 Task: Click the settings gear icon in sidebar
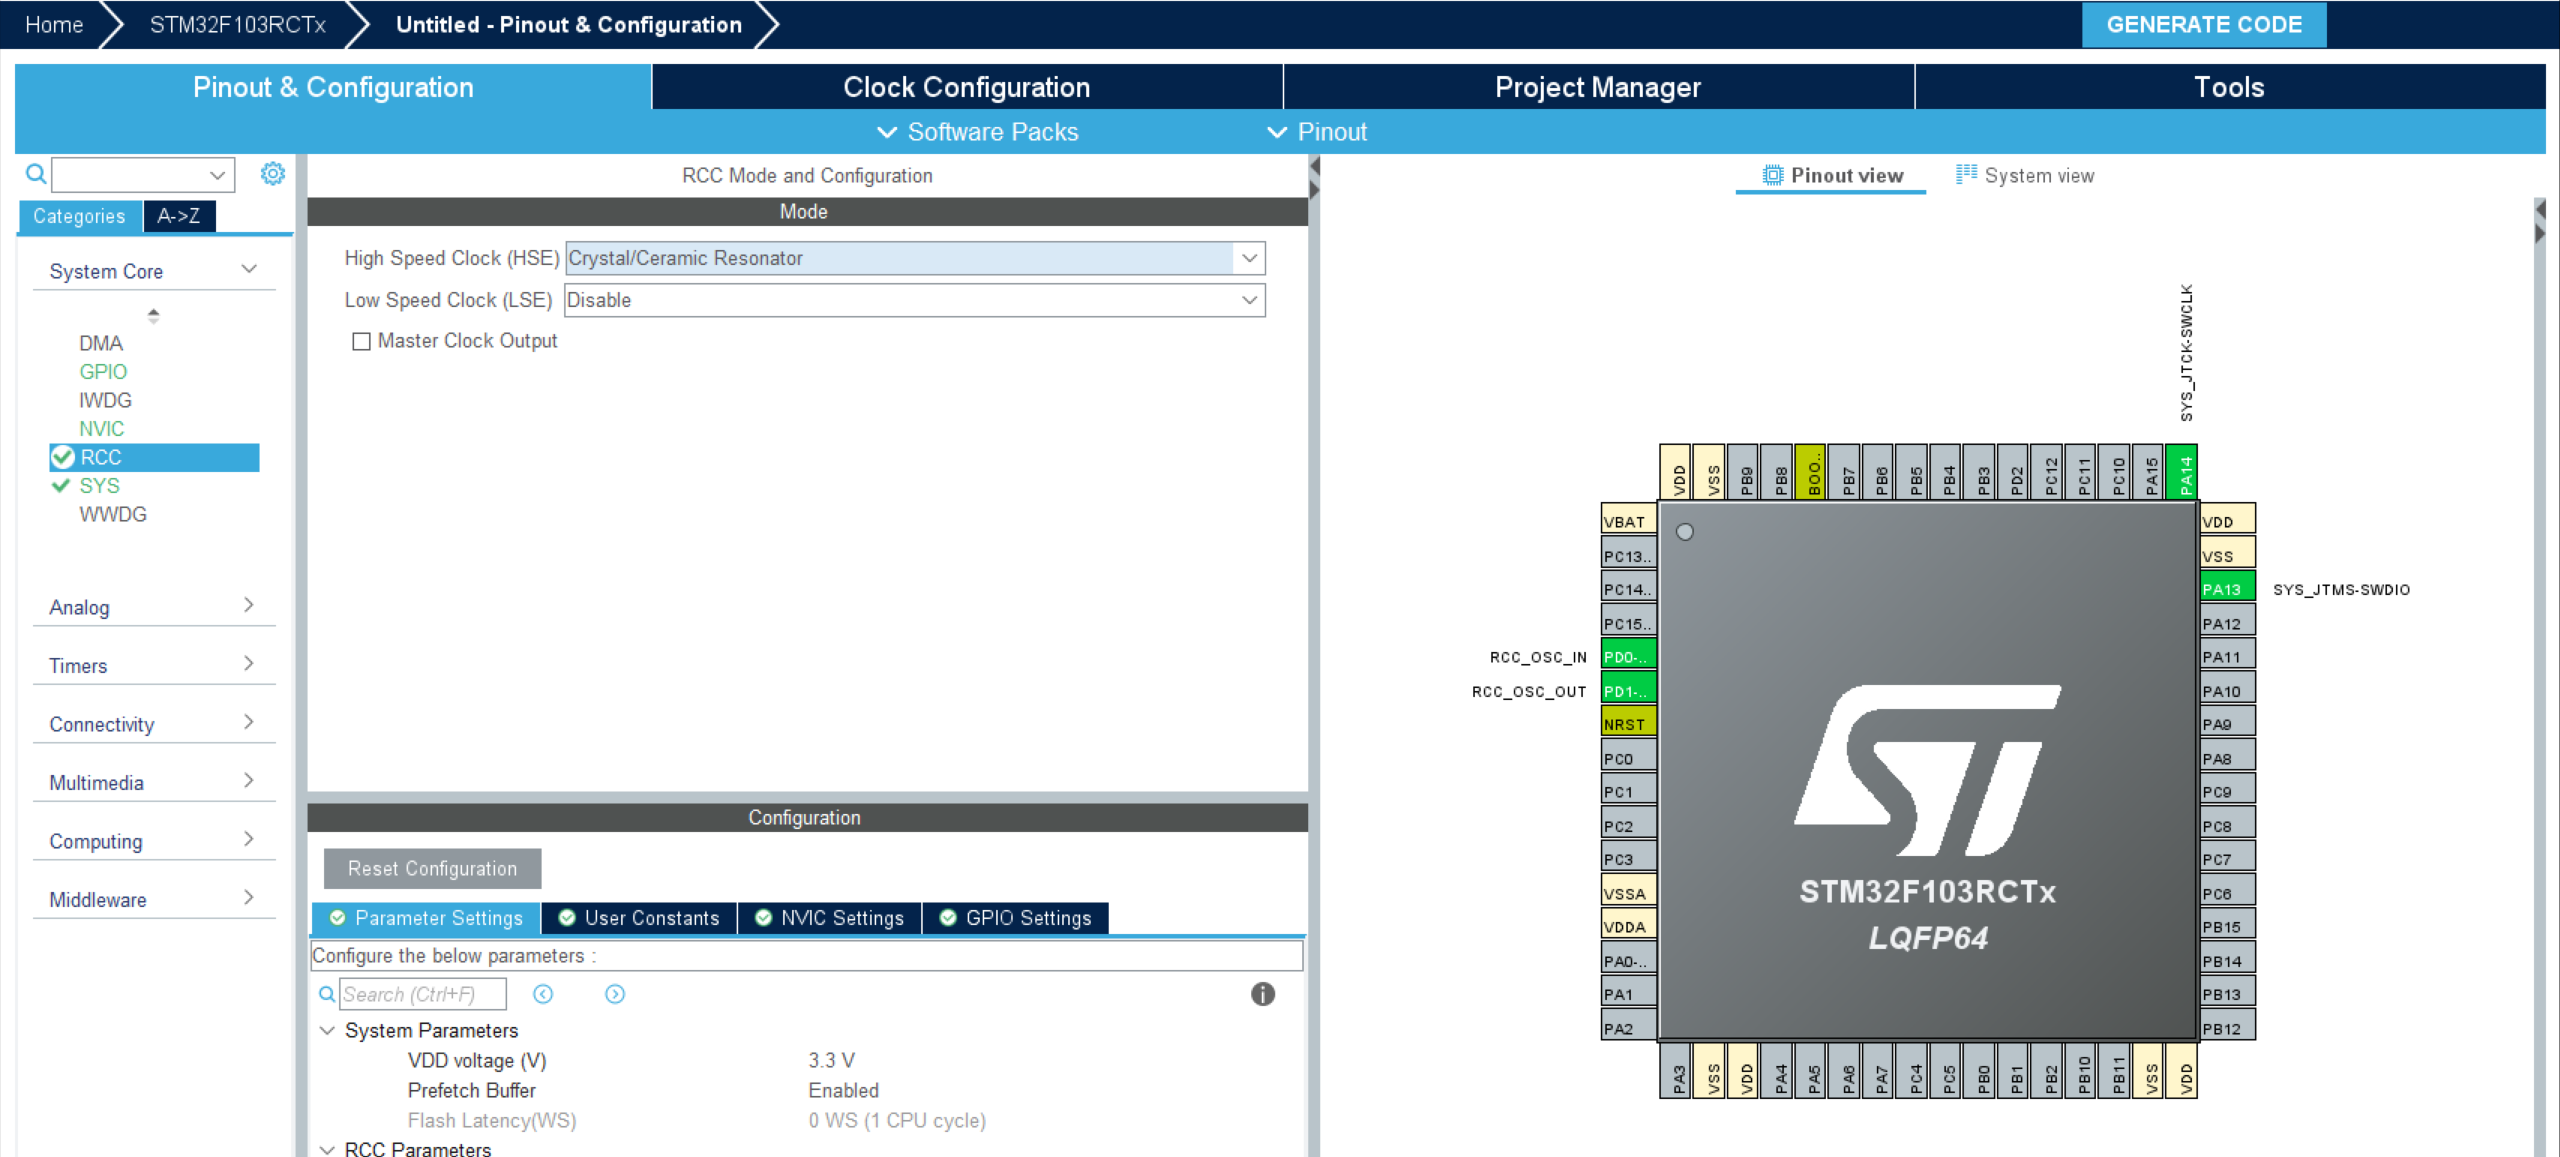272,174
